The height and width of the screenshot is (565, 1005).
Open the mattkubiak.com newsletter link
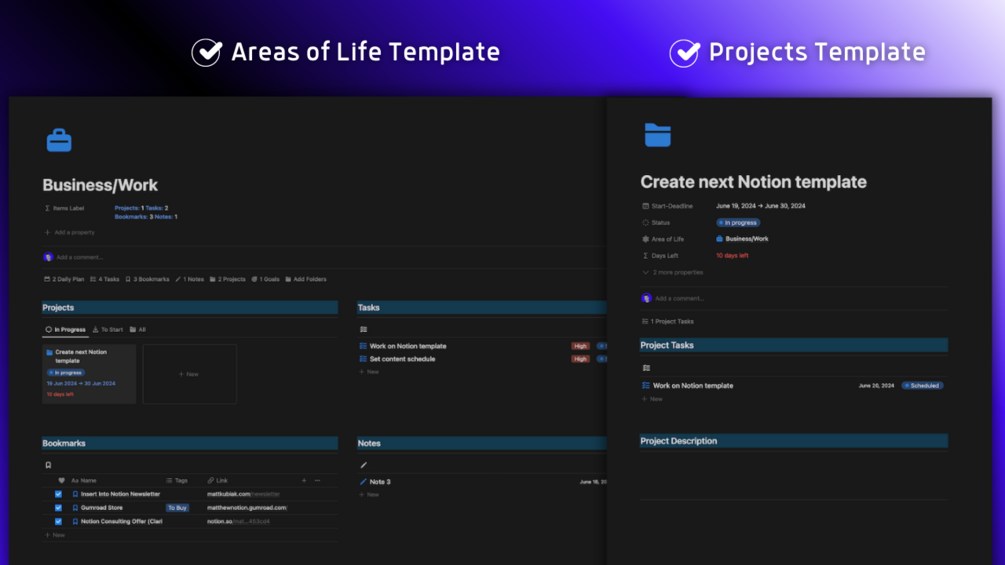click(244, 495)
